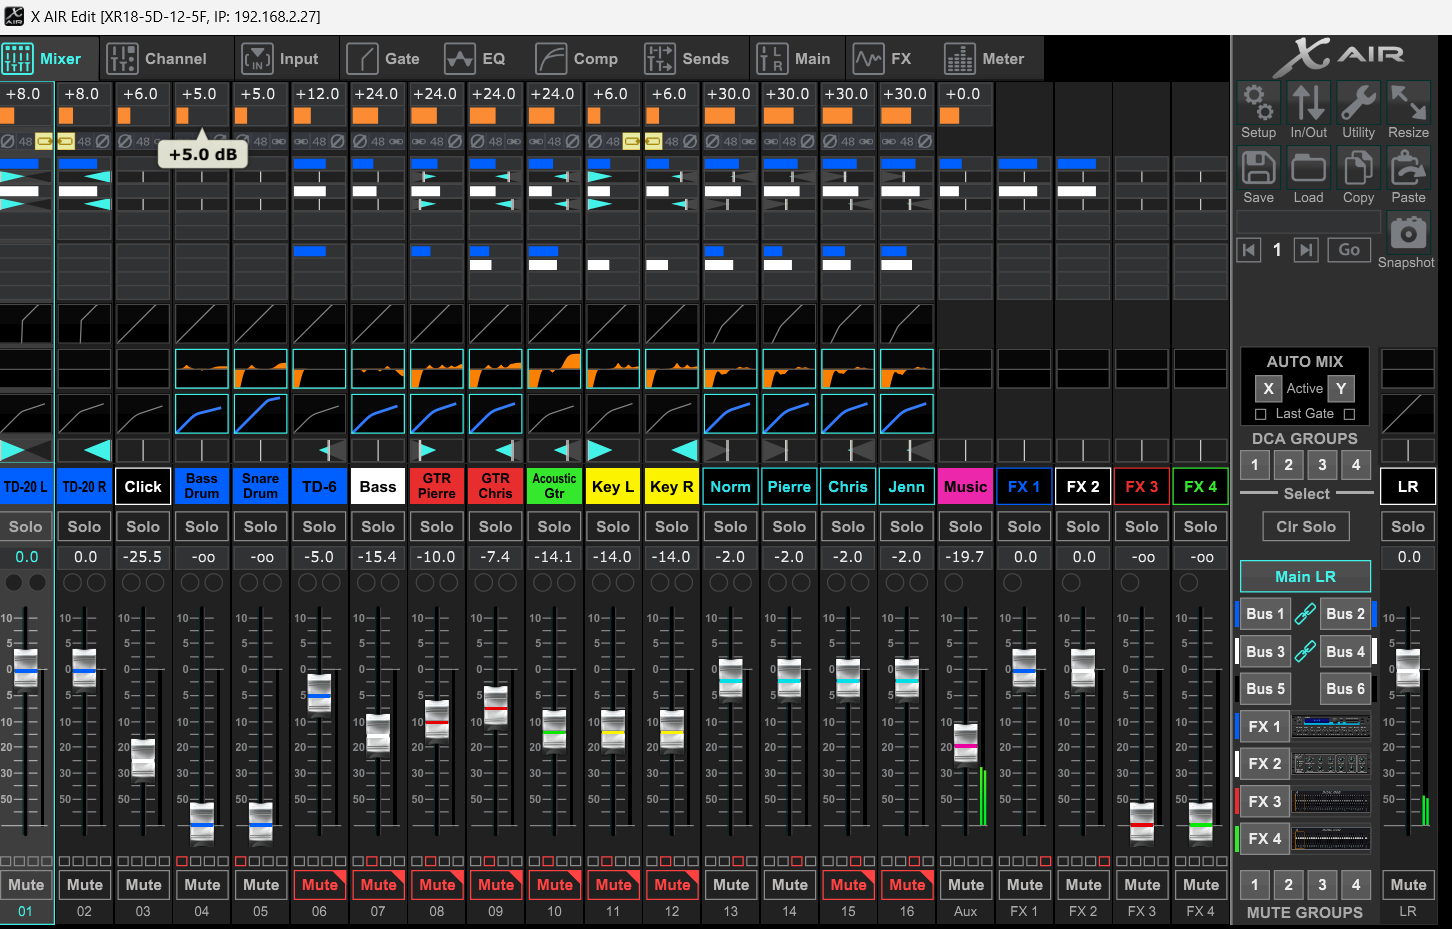1452x929 pixels.
Task: Open the gate curve display for Pierre channel
Action: tap(789, 324)
